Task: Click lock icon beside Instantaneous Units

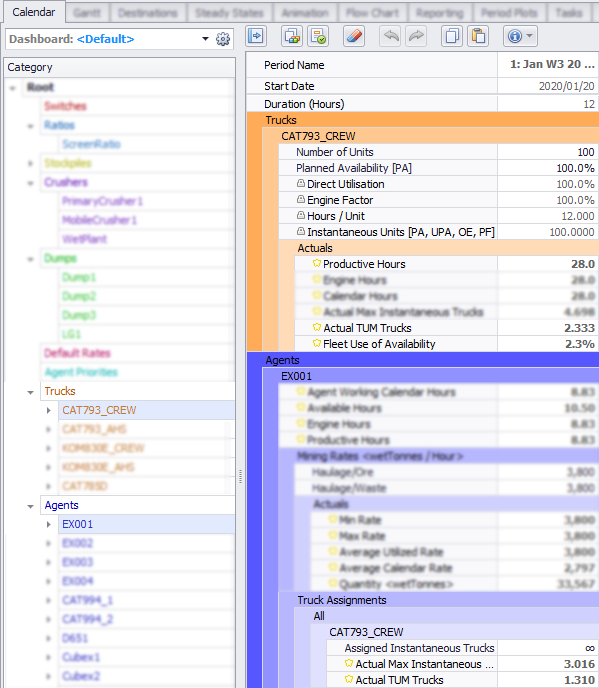Action: 301,231
